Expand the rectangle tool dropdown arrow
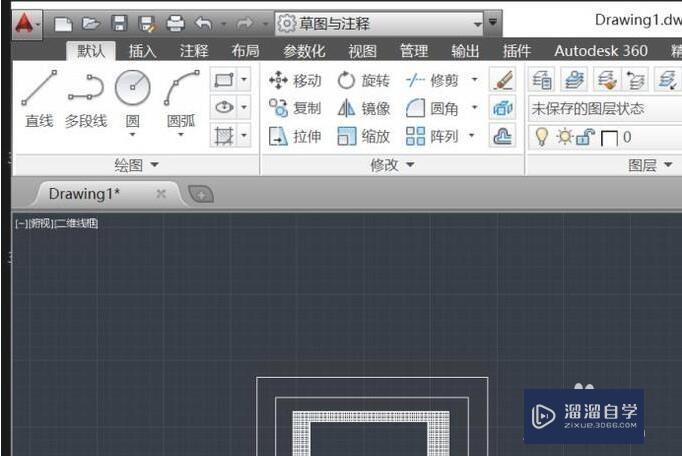This screenshot has height=456, width=682. (x=244, y=80)
